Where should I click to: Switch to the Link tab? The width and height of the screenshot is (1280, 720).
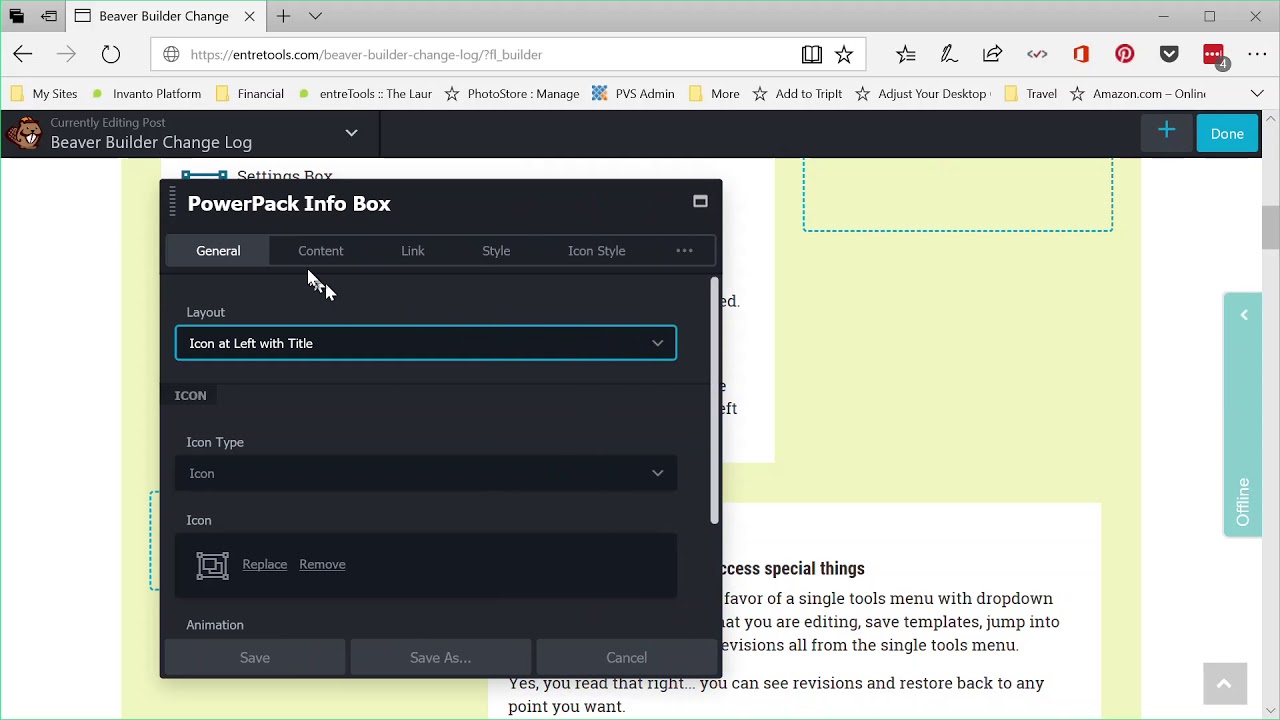coord(412,251)
